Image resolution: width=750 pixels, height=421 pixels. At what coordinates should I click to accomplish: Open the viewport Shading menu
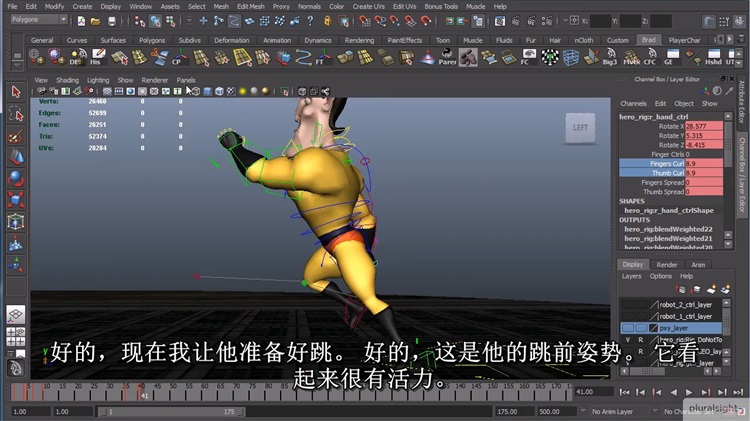pos(67,80)
